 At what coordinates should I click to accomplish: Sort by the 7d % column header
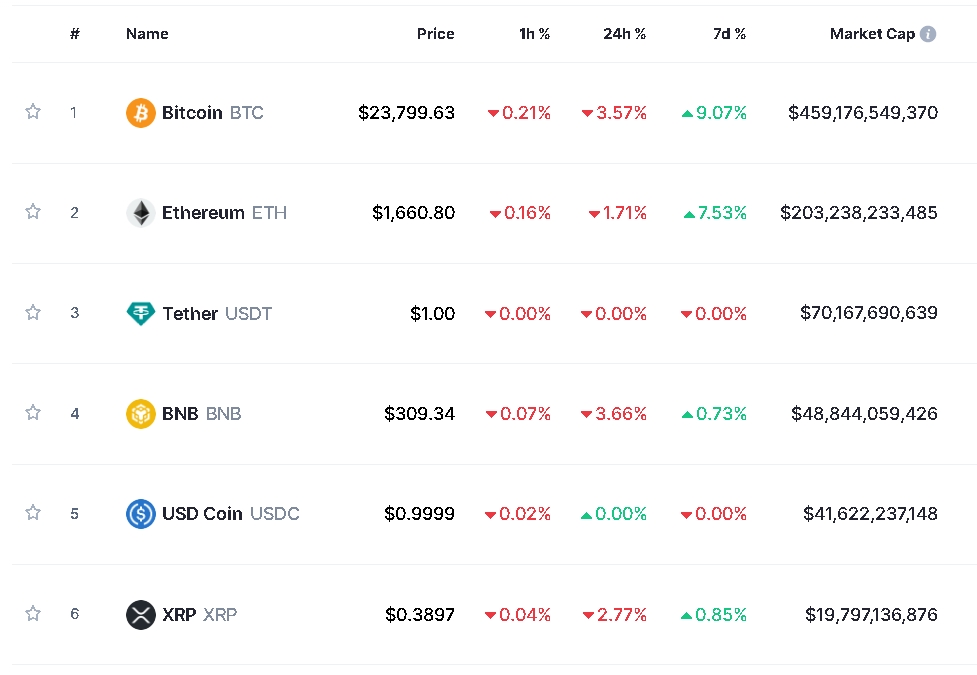point(729,34)
